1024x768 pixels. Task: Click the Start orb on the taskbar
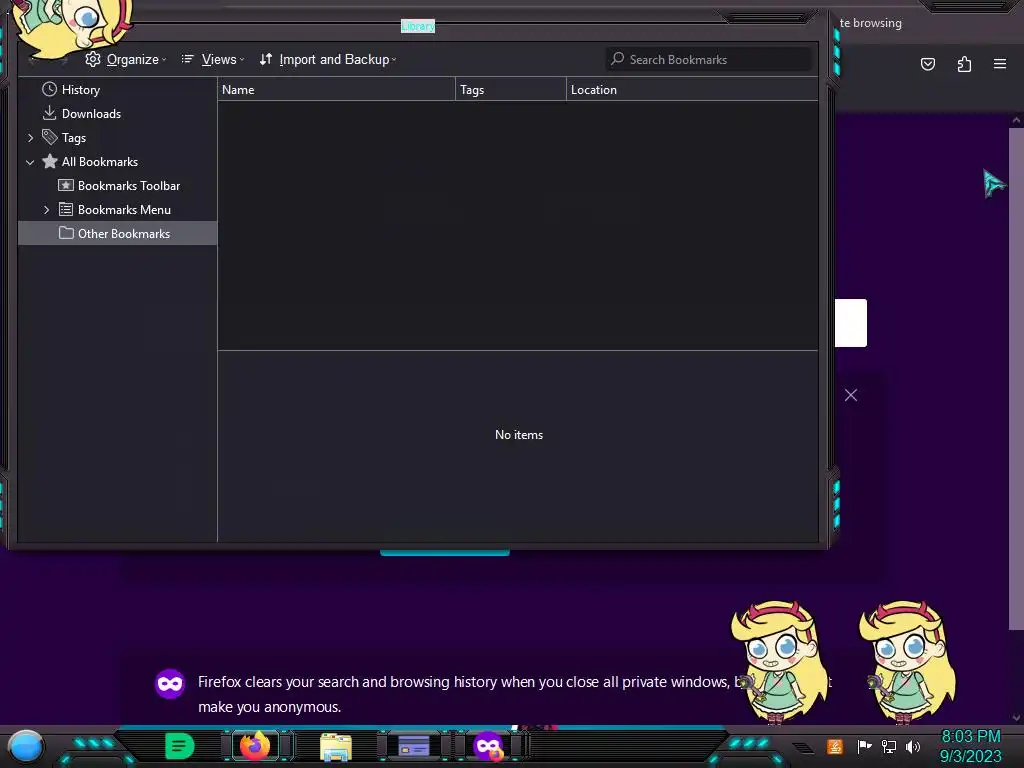(x=26, y=746)
